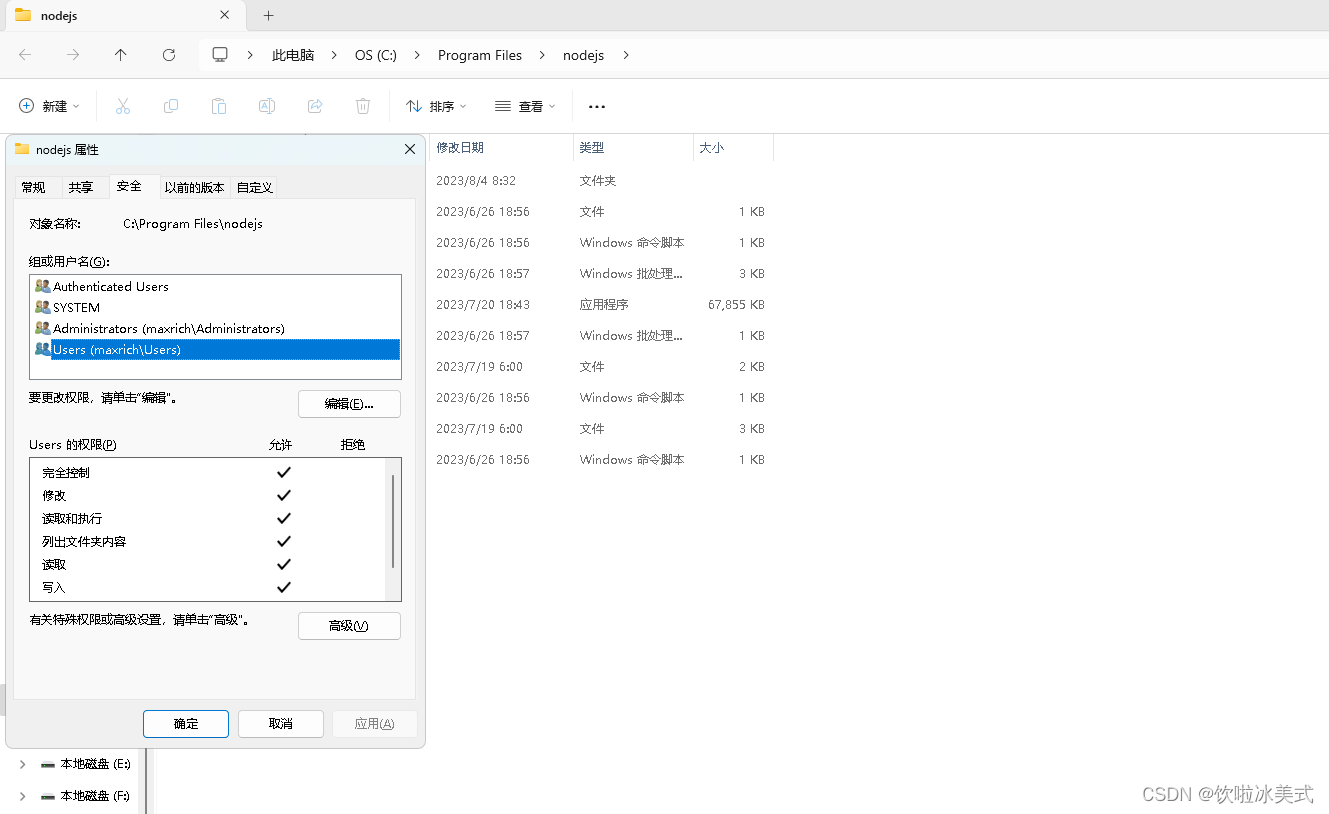The image size is (1329, 814).
Task: Switch to the 自定义 (Customize) tab
Action: pyautogui.click(x=254, y=187)
